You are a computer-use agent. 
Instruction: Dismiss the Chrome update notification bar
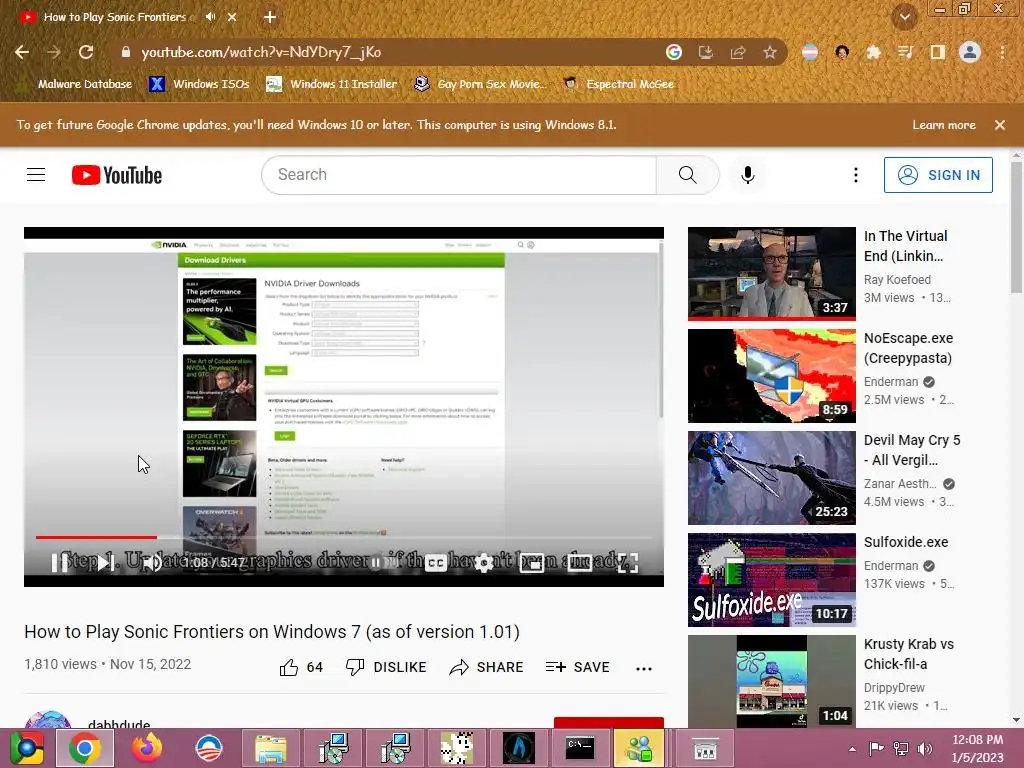tap(1000, 125)
